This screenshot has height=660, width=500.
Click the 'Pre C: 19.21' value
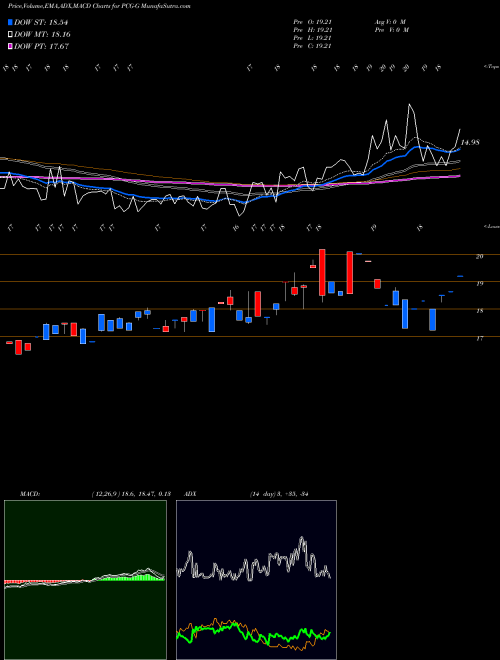[x=312, y=46]
